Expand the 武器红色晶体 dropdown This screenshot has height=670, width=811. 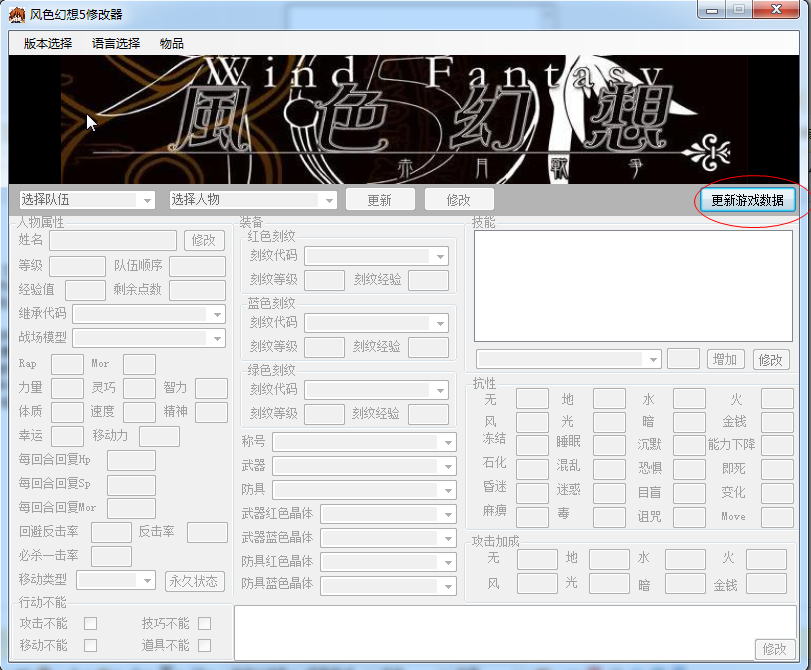point(388,514)
